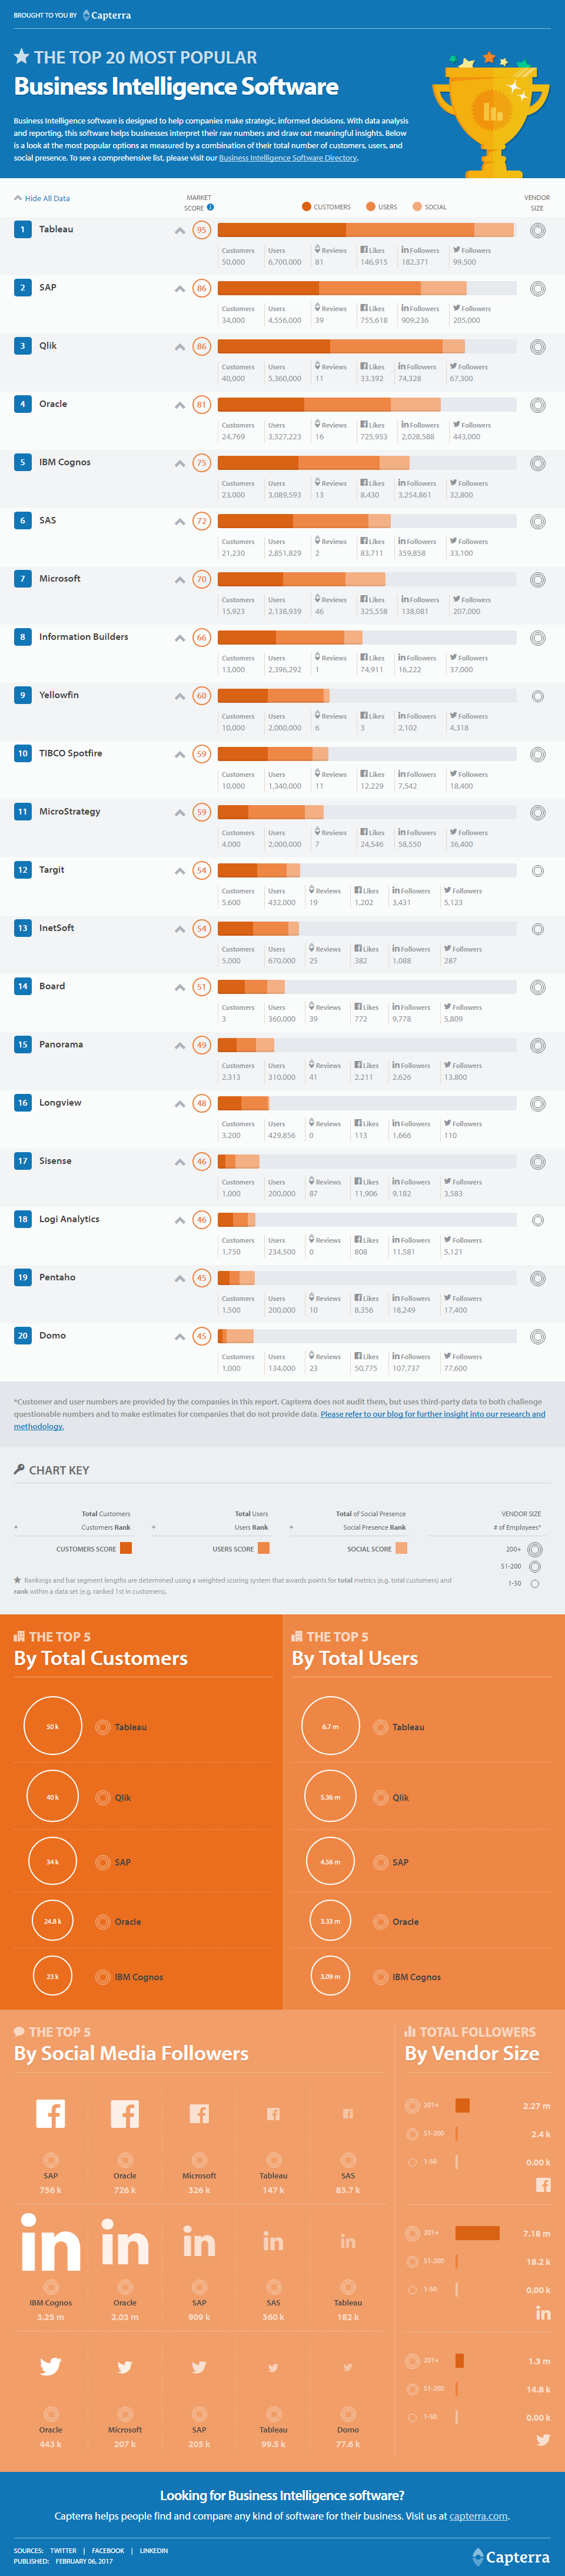Screen dimensions: 565x2576
Task: Toggle the Social legend filter
Action: (430, 207)
